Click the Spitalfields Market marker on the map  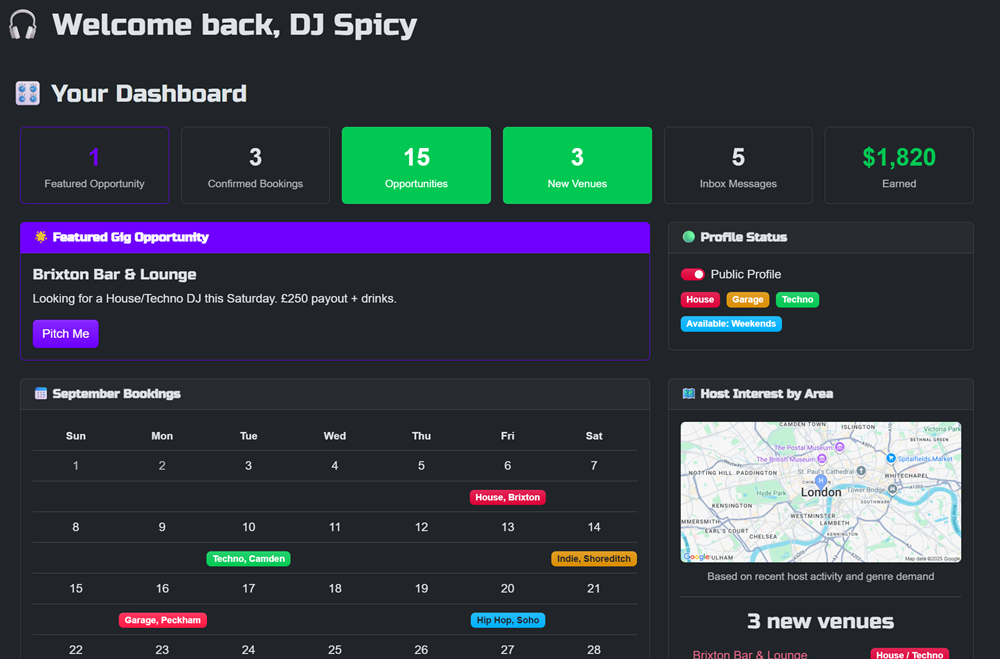(x=890, y=458)
